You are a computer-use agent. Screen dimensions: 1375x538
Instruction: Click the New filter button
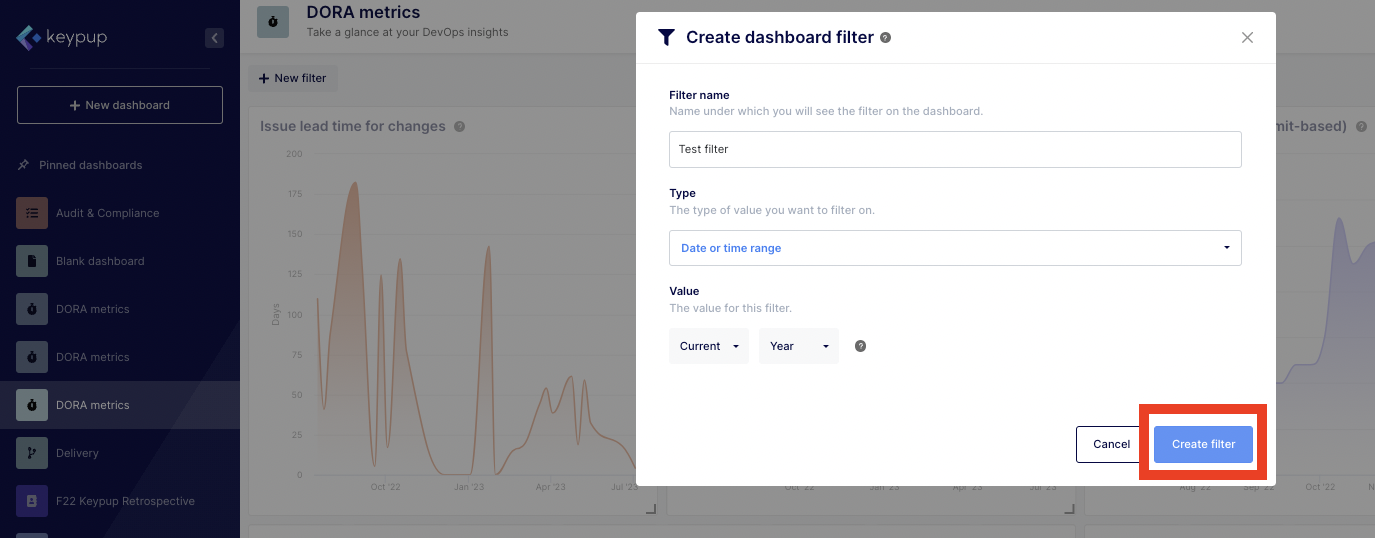(293, 78)
